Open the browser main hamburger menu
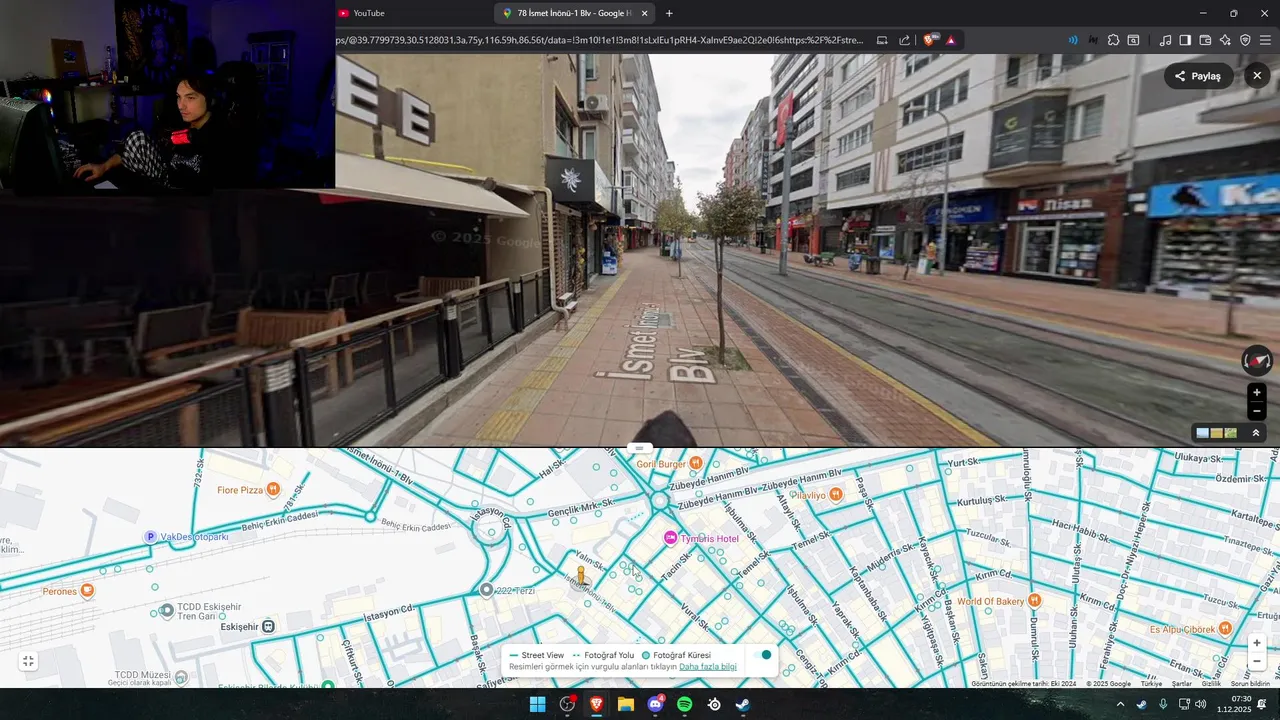Screen dimensions: 1280x720 1265,40
